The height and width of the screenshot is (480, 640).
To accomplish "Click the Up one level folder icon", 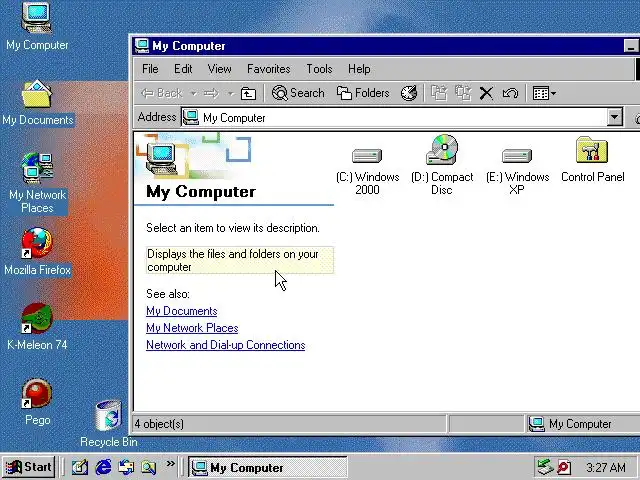I will pyautogui.click(x=248, y=93).
